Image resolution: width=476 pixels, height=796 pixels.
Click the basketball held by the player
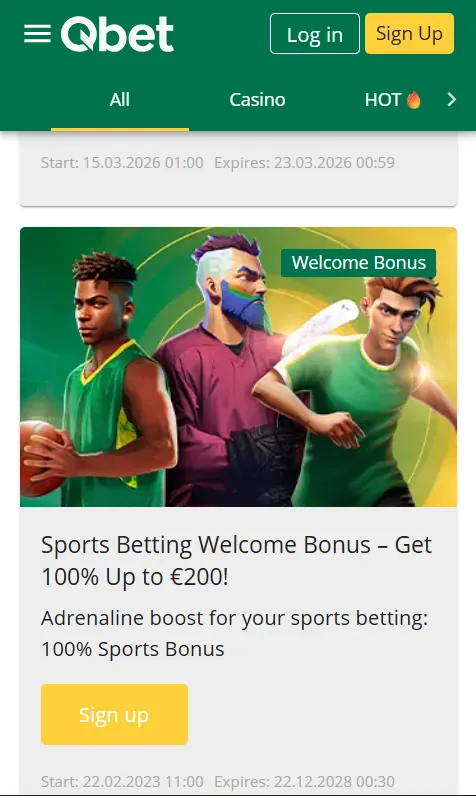click(x=41, y=458)
